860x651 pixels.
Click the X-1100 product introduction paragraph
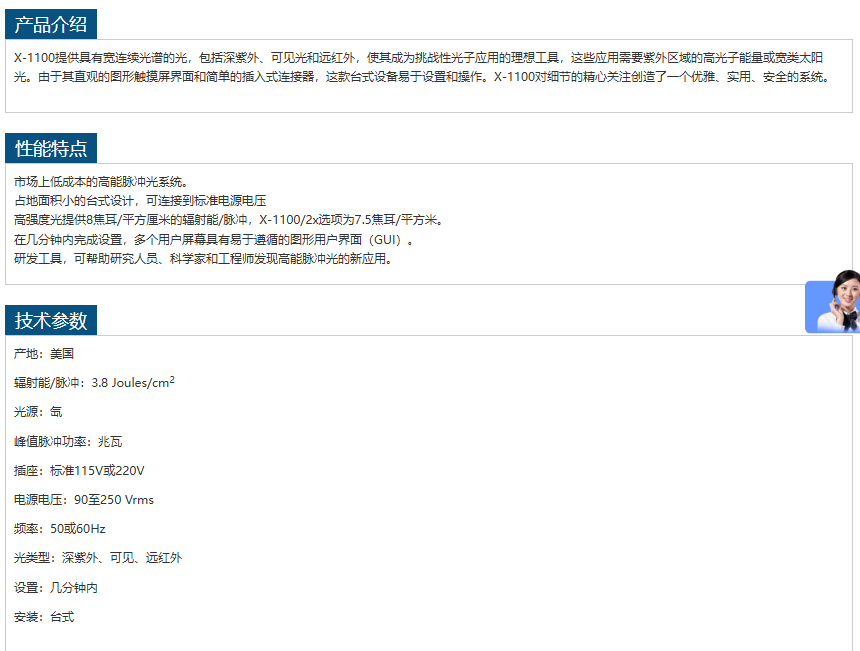tap(428, 67)
